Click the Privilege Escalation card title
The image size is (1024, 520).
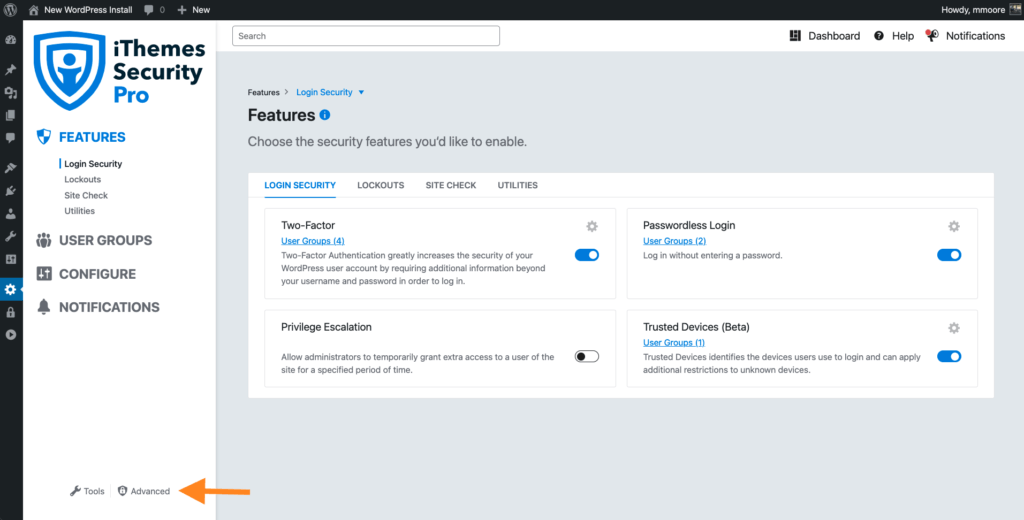point(327,327)
